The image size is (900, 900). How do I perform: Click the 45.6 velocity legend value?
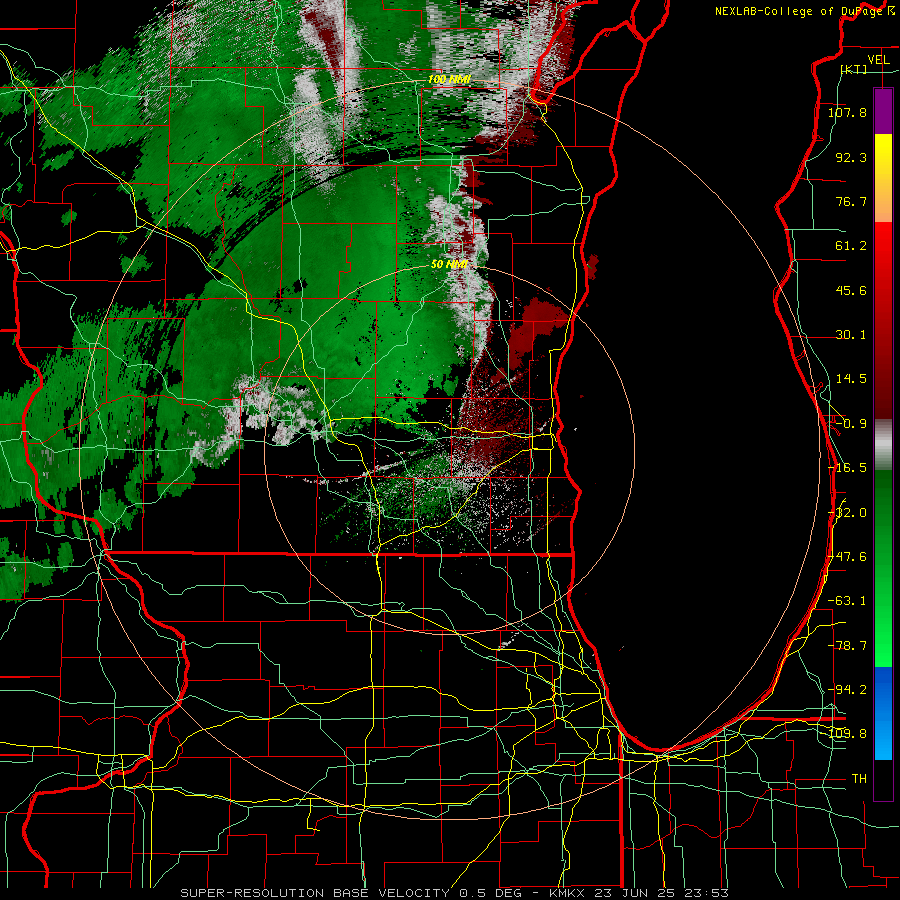(851, 290)
